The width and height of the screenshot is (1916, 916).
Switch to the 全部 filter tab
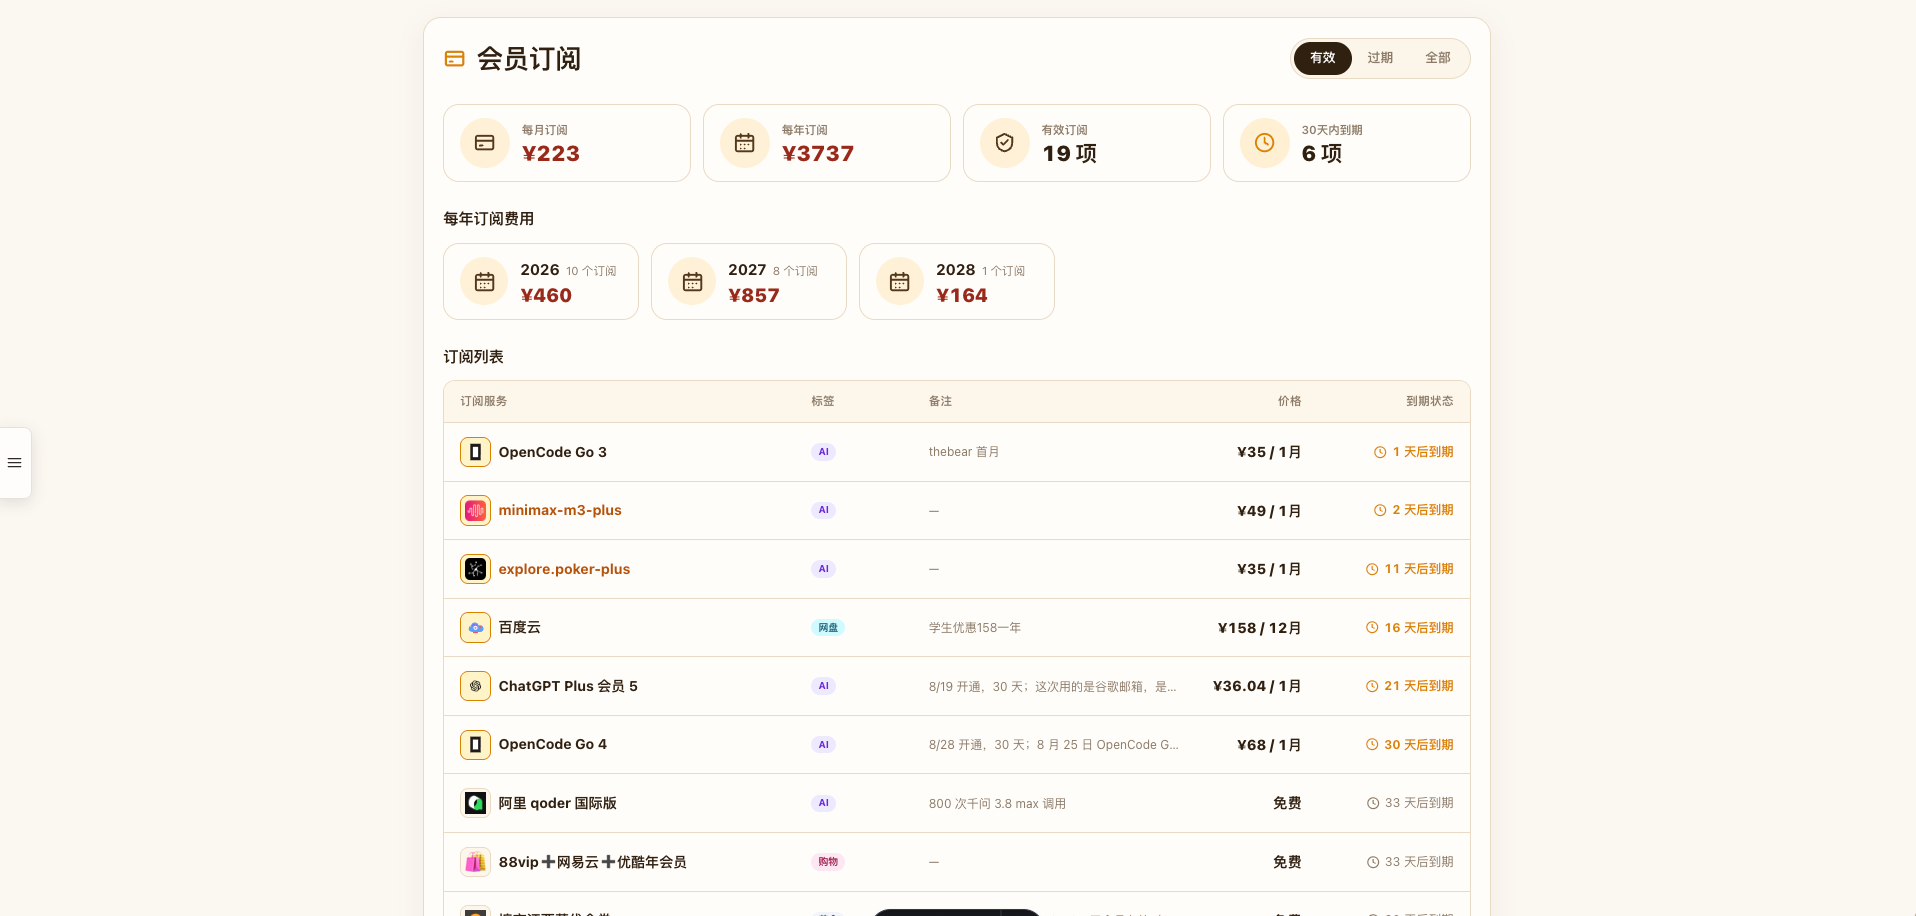[x=1438, y=58]
